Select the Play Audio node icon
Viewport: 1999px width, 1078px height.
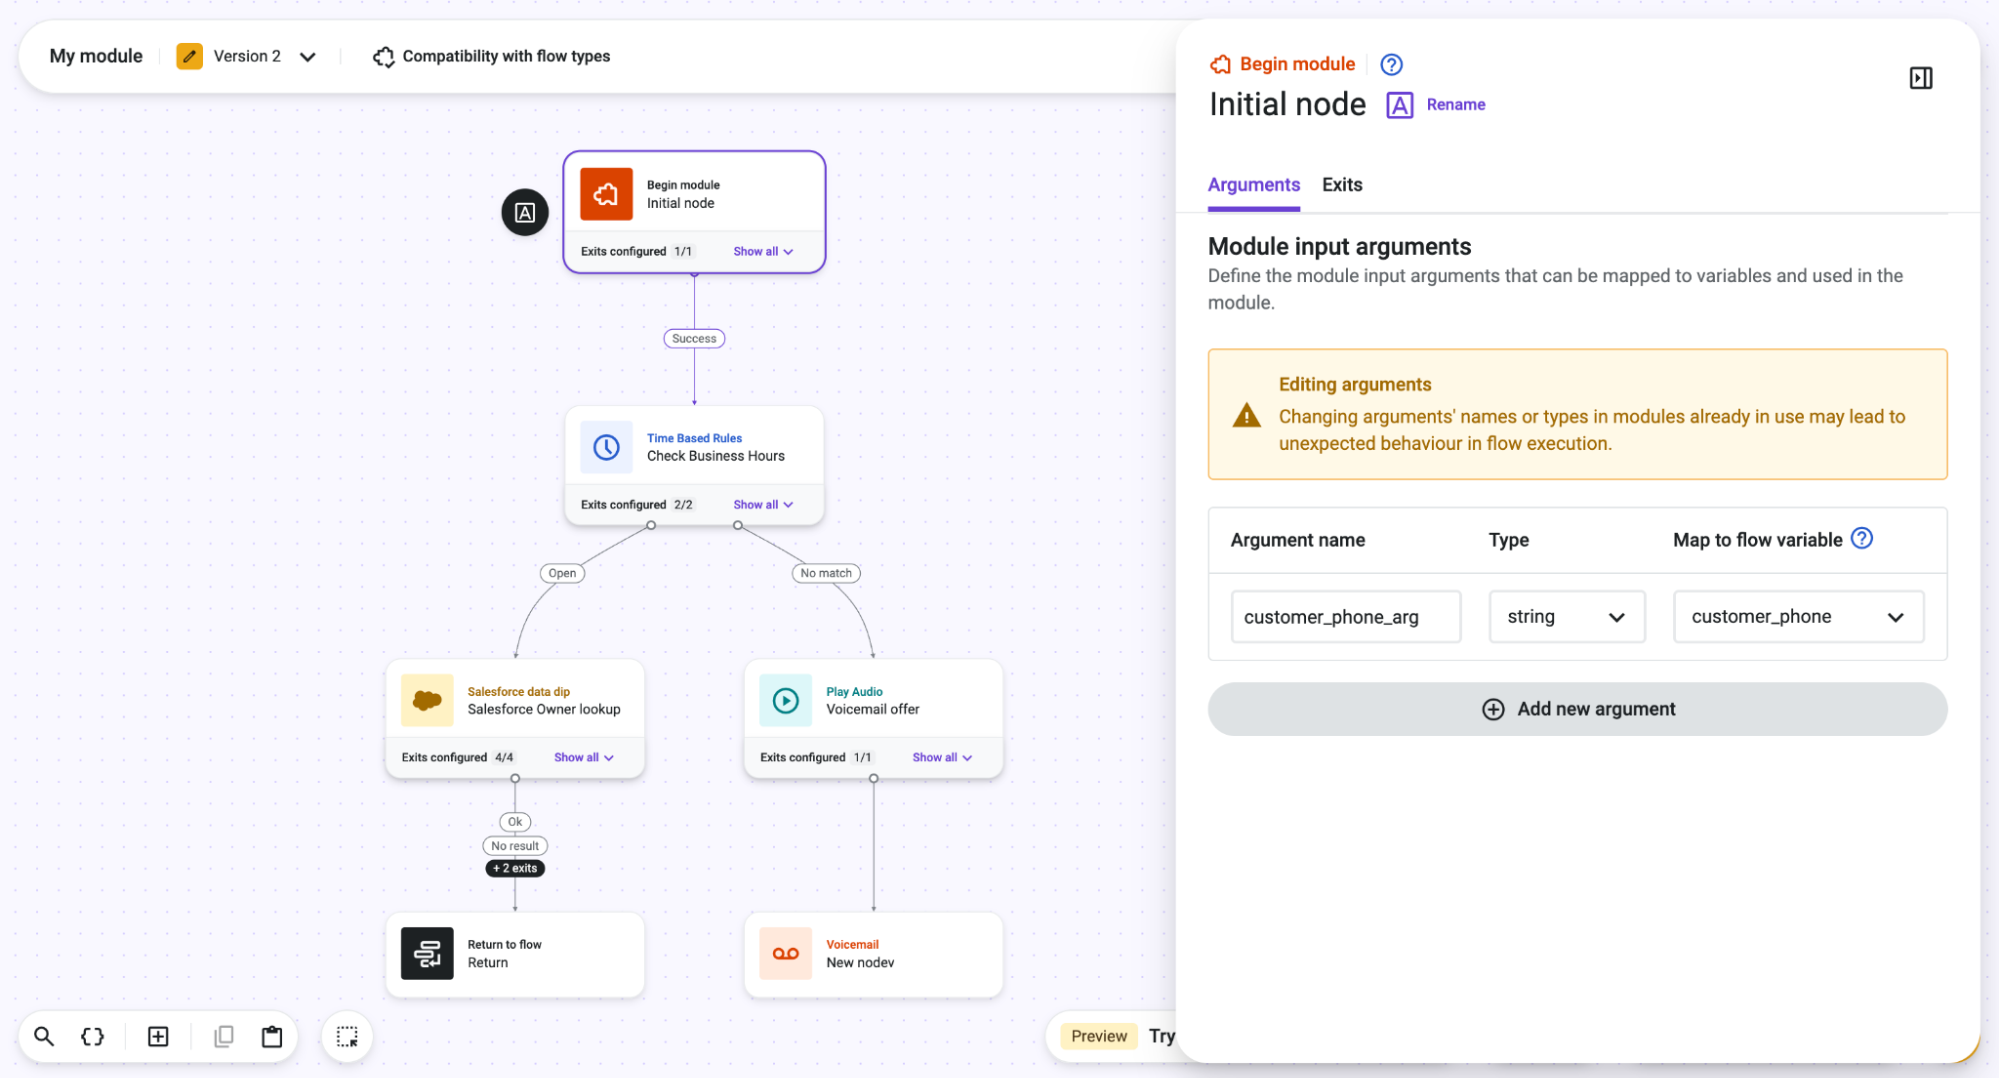[x=786, y=700]
